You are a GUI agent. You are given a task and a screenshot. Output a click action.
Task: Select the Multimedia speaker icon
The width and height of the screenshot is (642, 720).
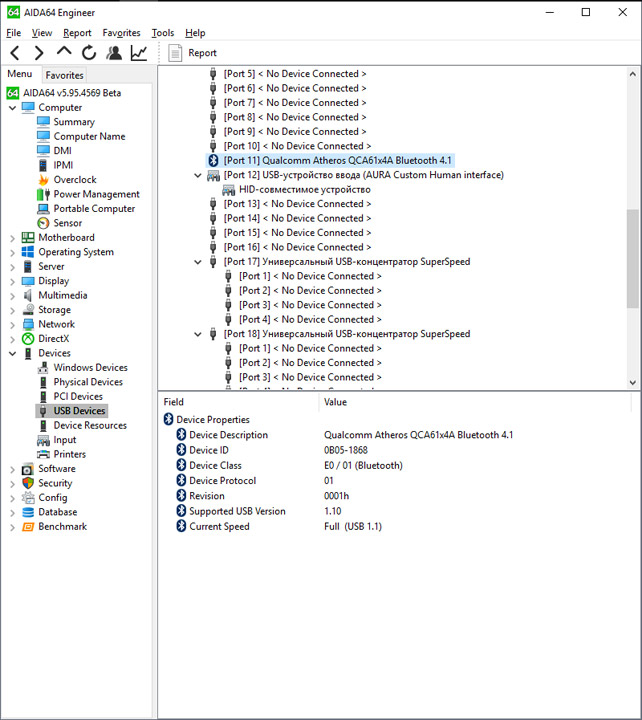click(x=28, y=295)
